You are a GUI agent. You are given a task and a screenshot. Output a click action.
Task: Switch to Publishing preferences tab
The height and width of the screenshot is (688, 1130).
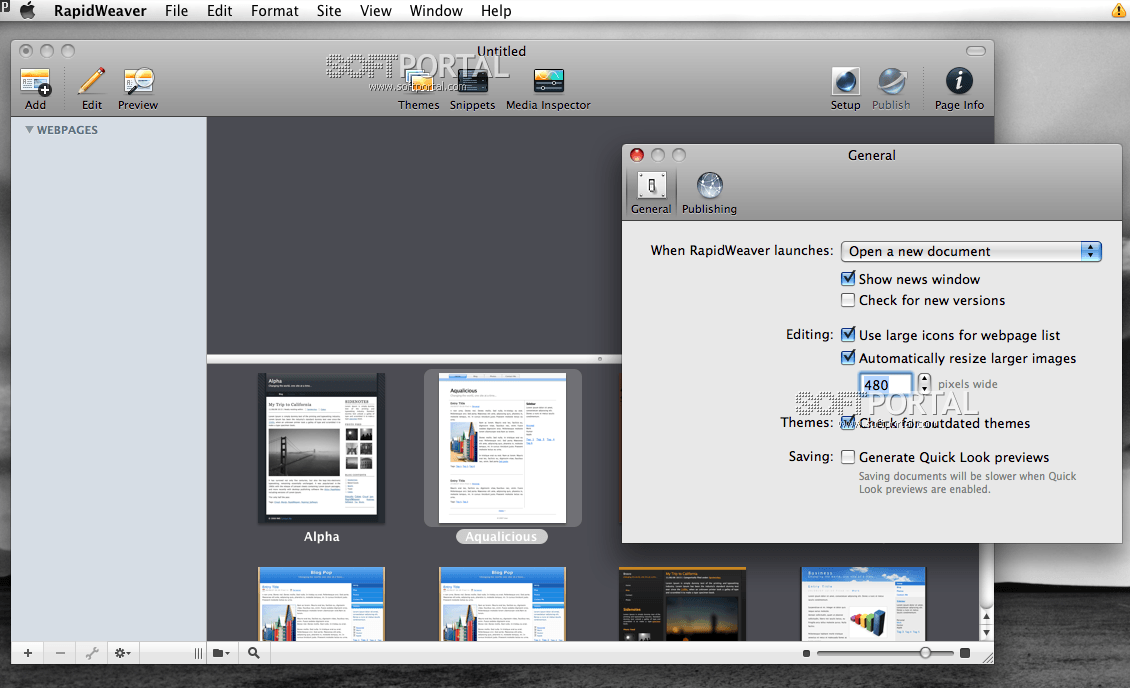pyautogui.click(x=709, y=193)
